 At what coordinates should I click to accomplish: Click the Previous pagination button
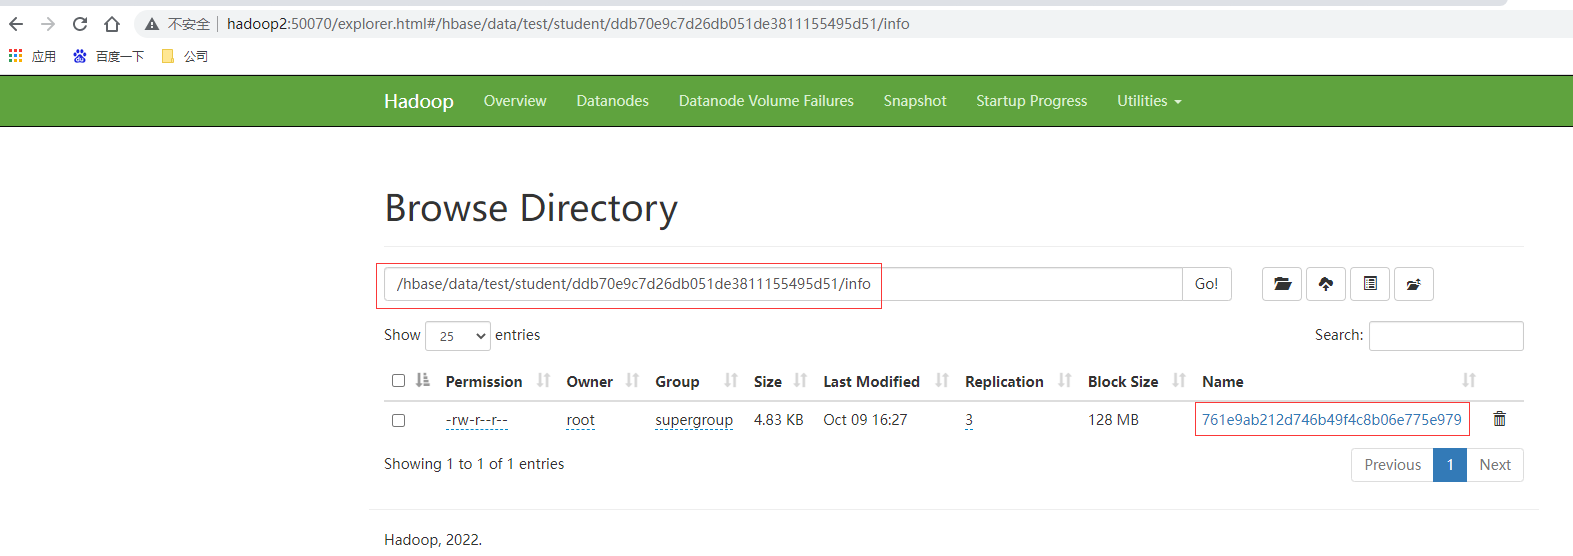pyautogui.click(x=1392, y=465)
